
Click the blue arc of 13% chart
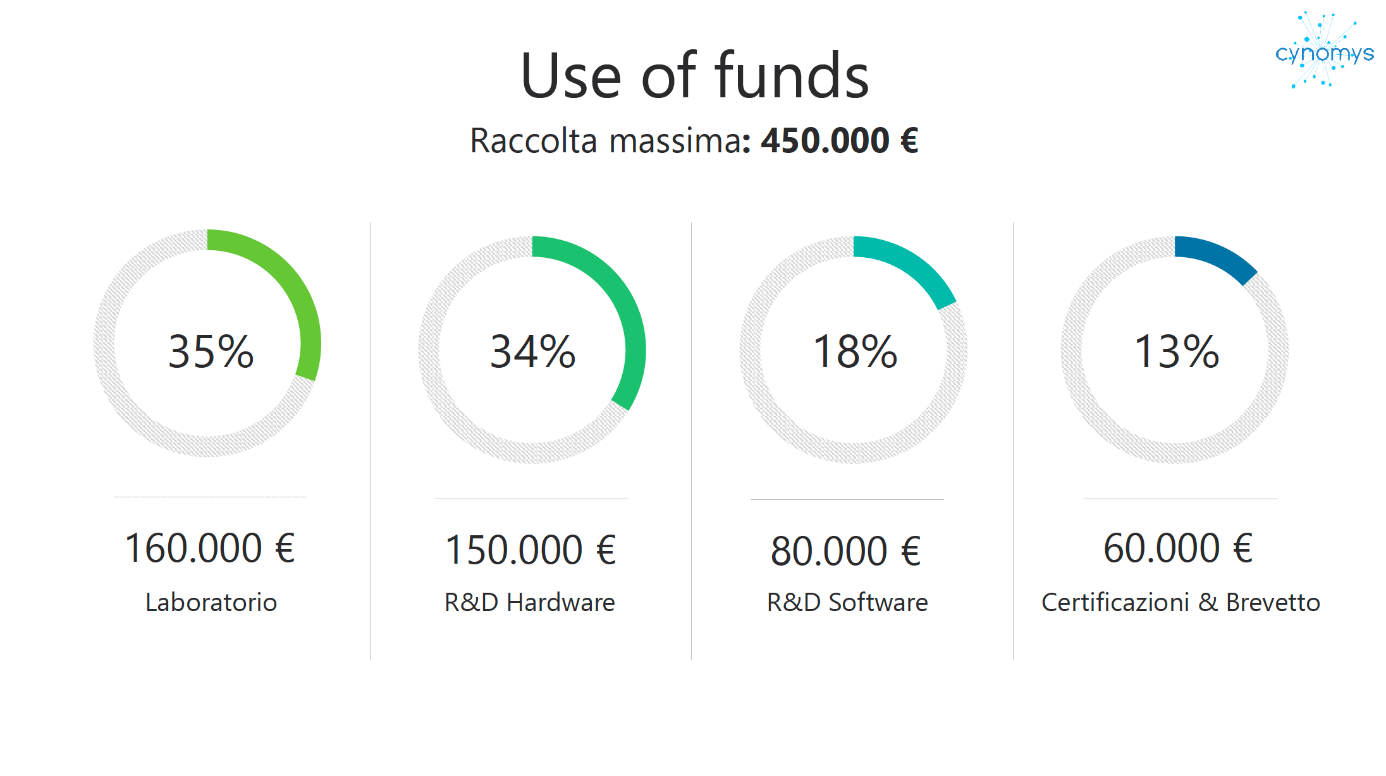tap(1220, 257)
